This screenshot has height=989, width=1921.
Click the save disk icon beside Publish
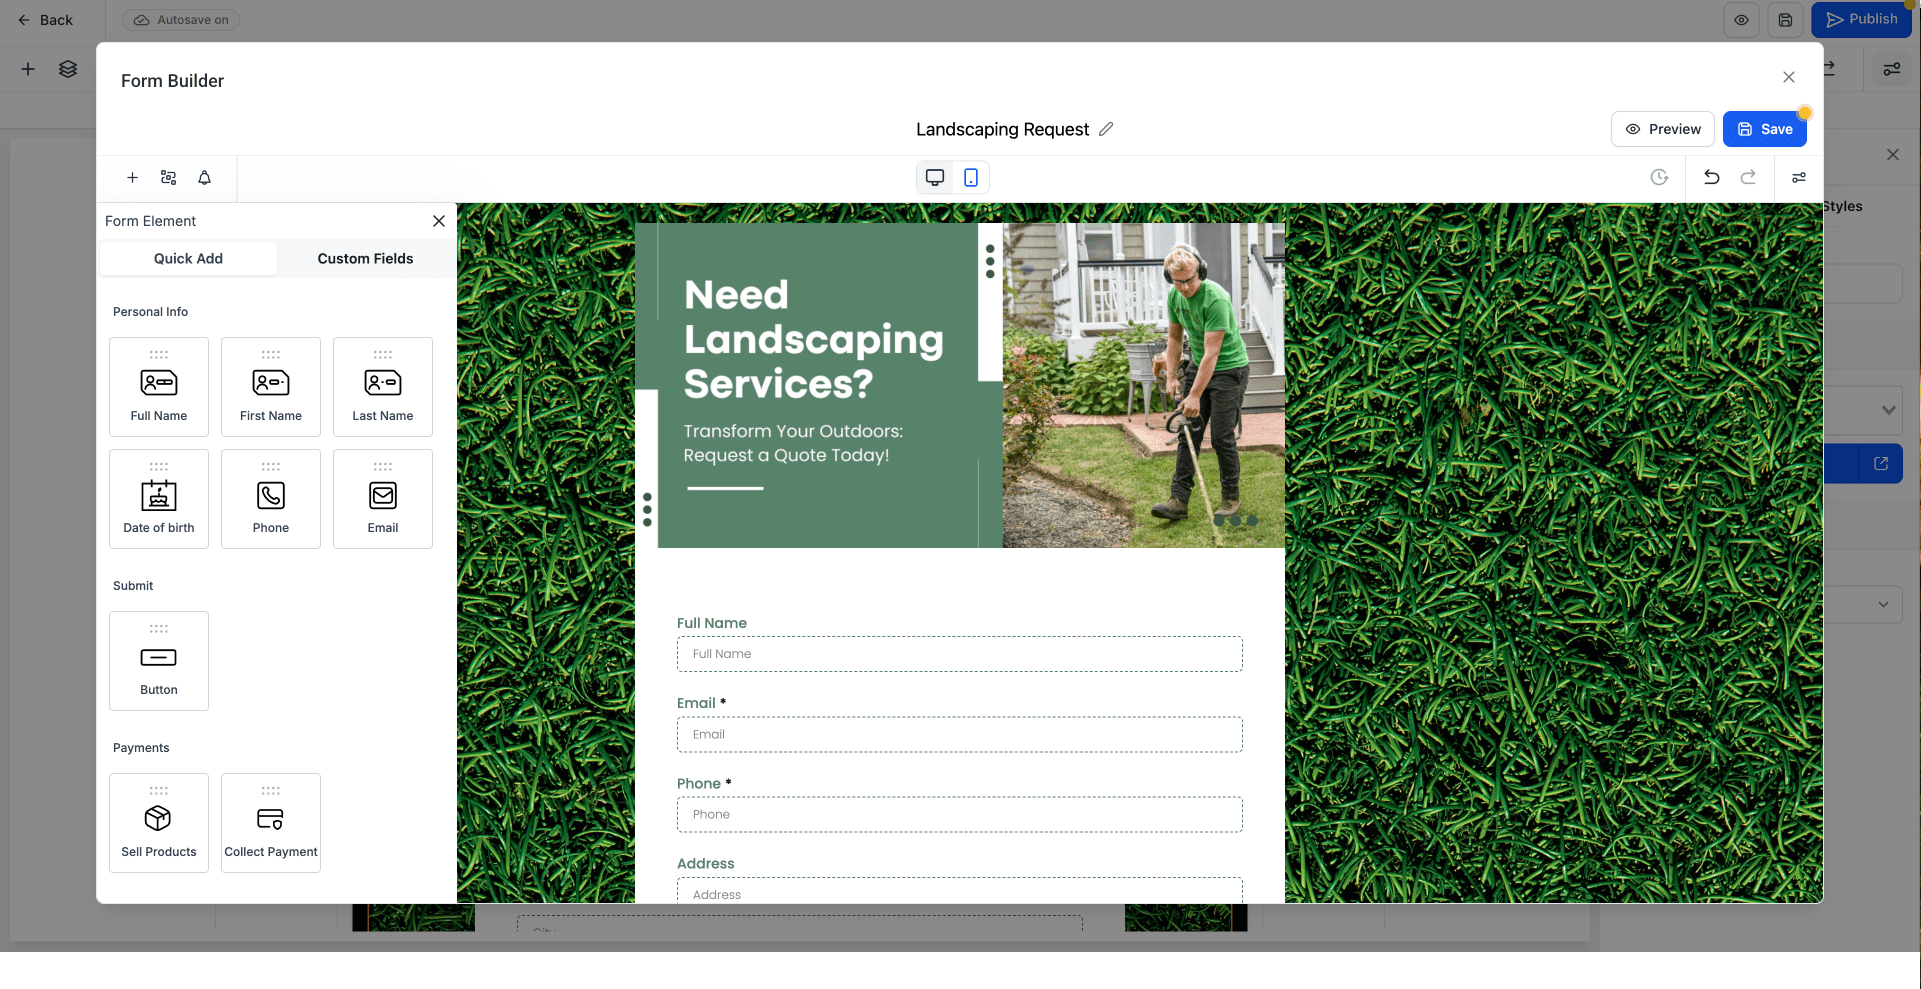(x=1785, y=20)
